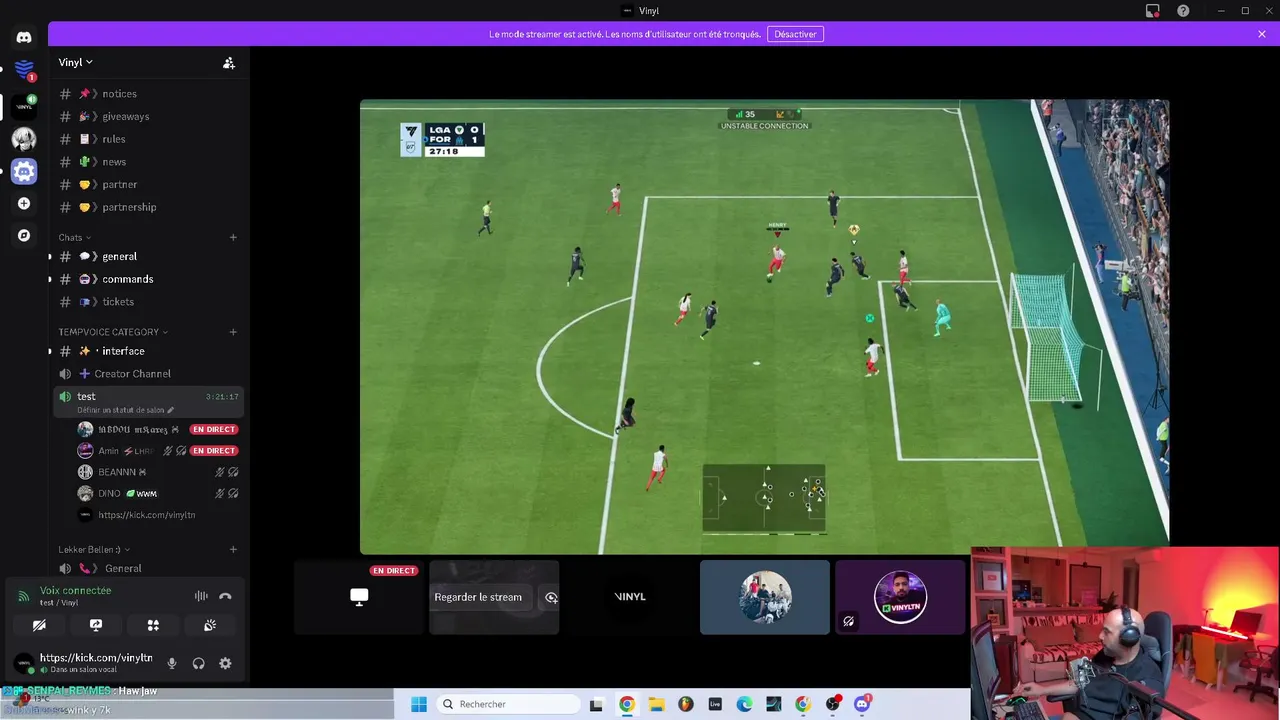Viewport: 1280px width, 720px height.
Task: Open the giveaways channel
Action: coord(148,117)
